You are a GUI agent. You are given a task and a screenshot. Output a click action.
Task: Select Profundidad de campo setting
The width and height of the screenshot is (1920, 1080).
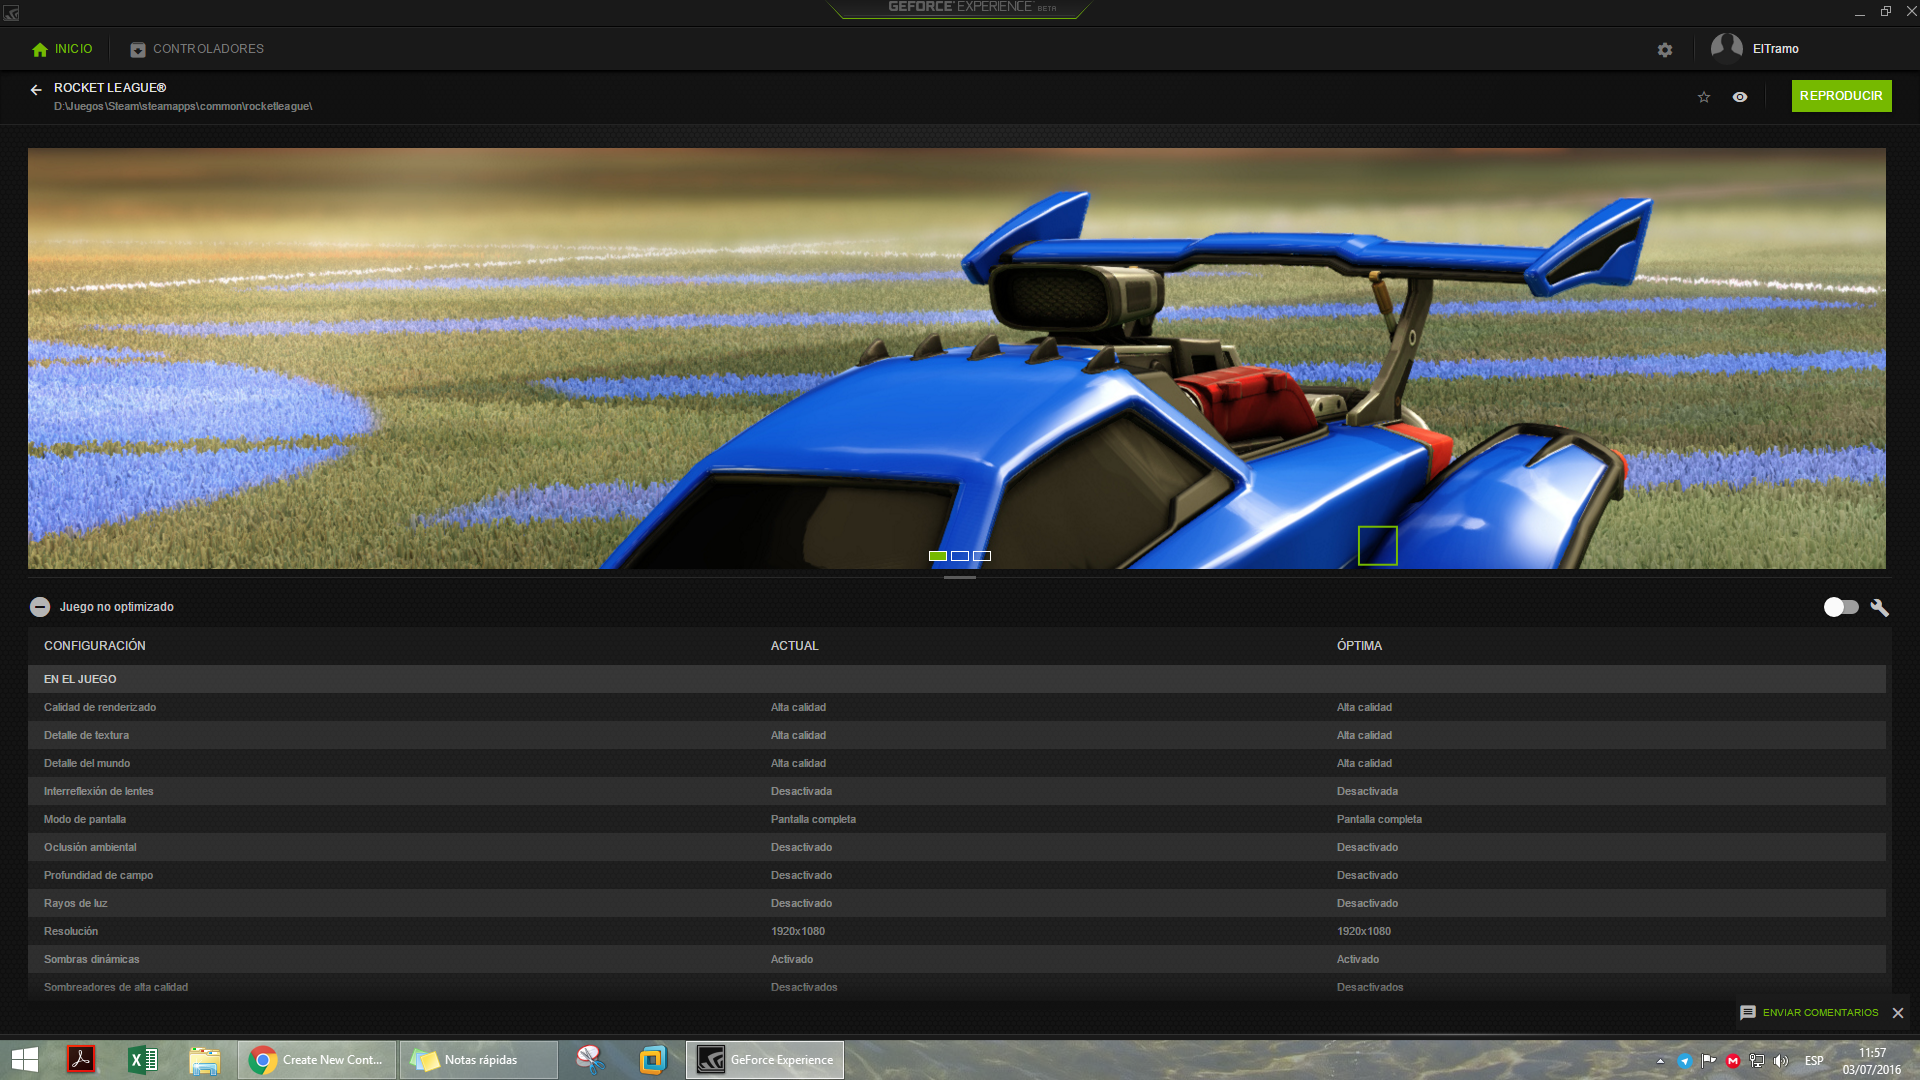[957, 875]
